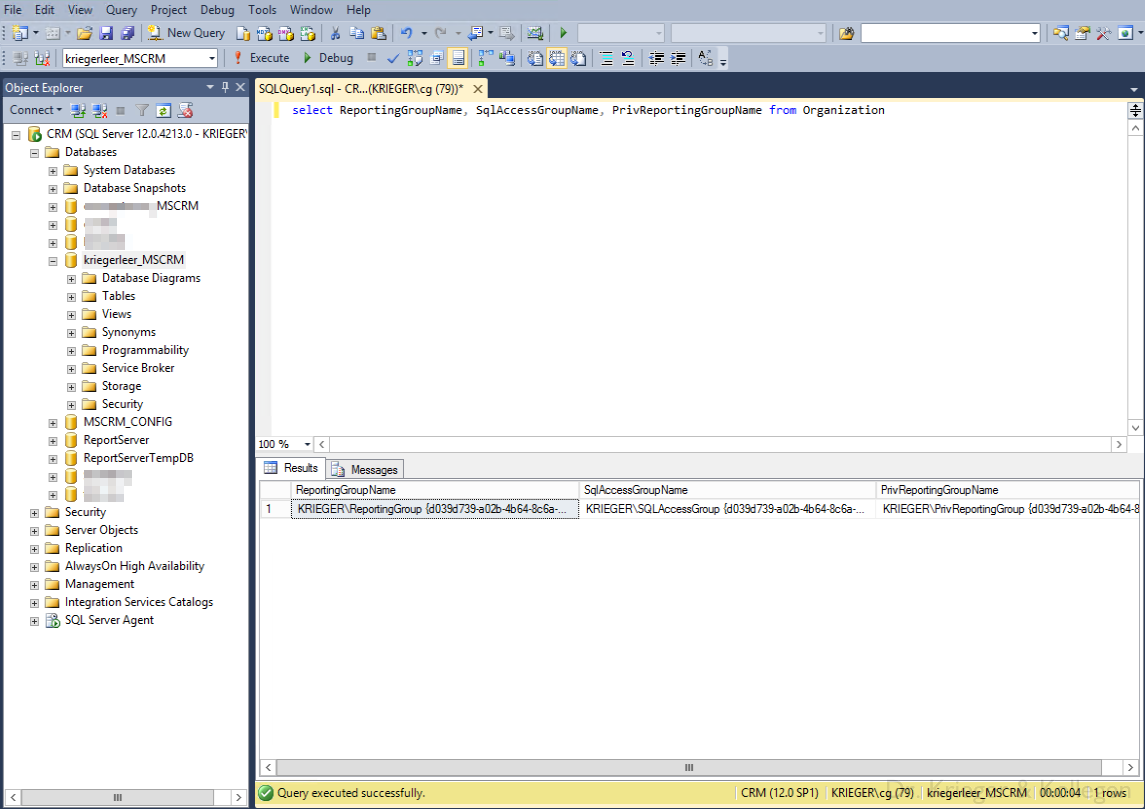Refresh the Object Explorer tree
Viewport: 1145px width, 809px height.
[x=164, y=110]
